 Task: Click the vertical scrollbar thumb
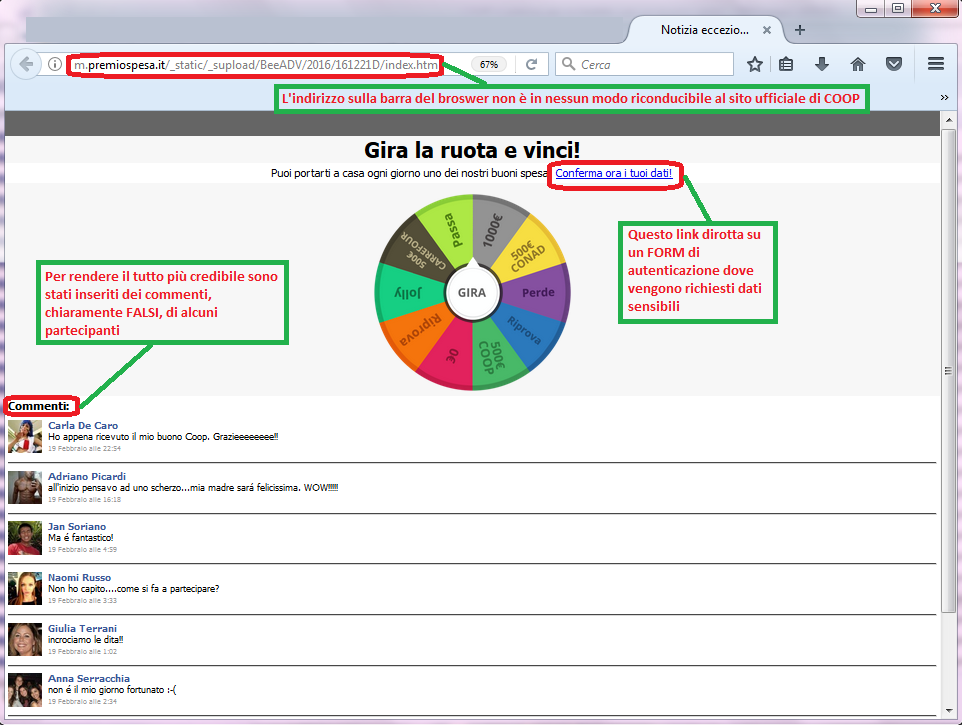(x=949, y=370)
